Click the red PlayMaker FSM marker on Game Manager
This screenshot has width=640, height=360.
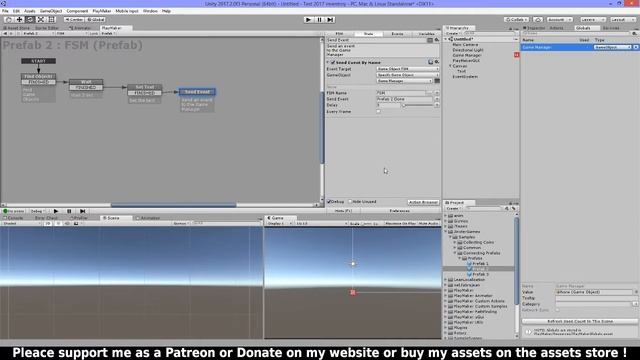tap(516, 55)
